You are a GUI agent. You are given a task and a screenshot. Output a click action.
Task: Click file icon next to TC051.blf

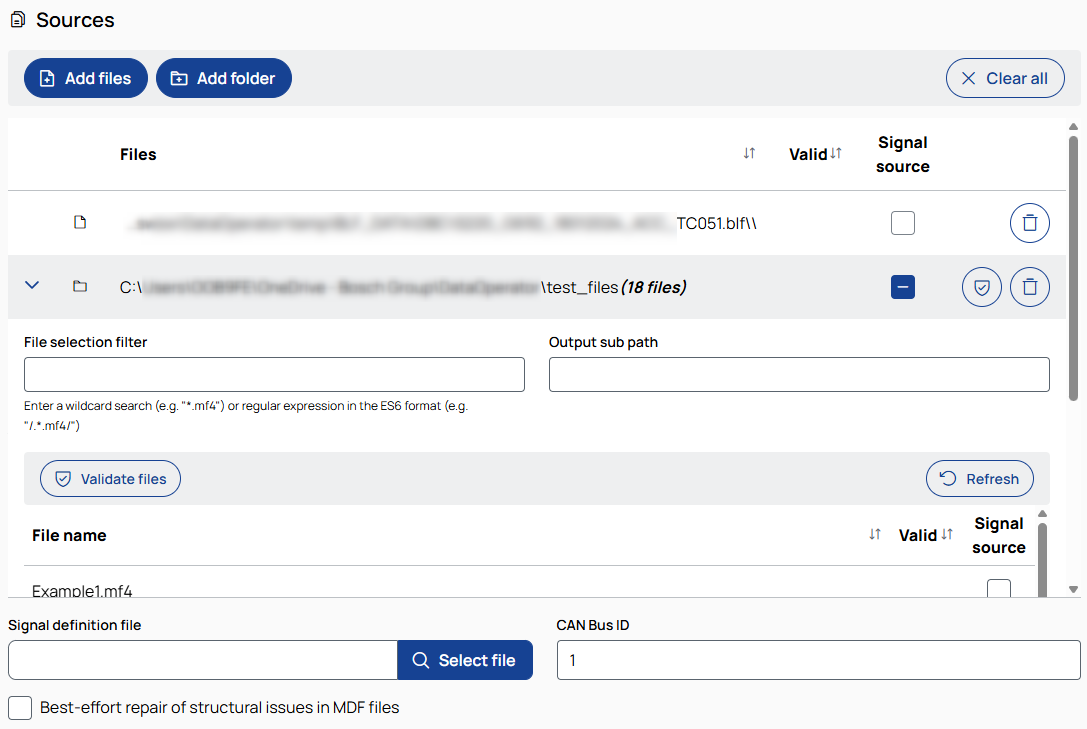[x=80, y=223]
